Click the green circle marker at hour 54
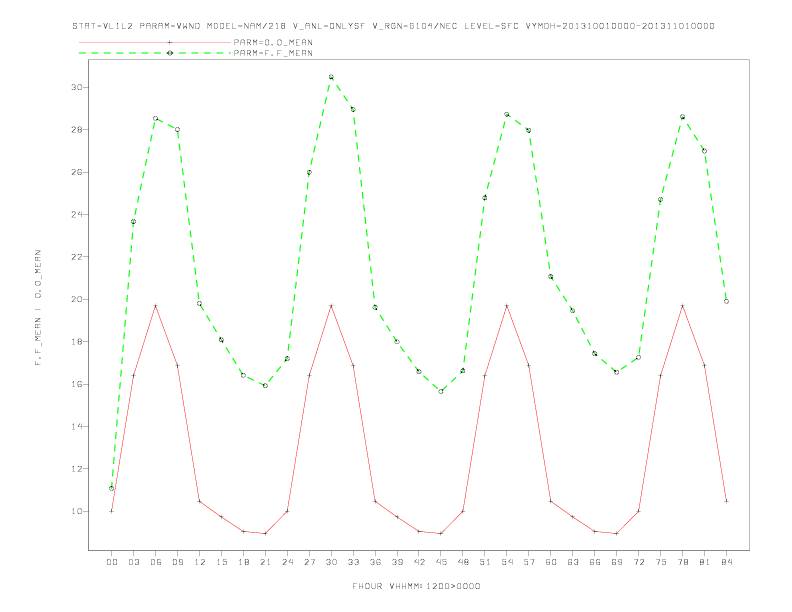Screen dimensions: 792x612 (507, 115)
